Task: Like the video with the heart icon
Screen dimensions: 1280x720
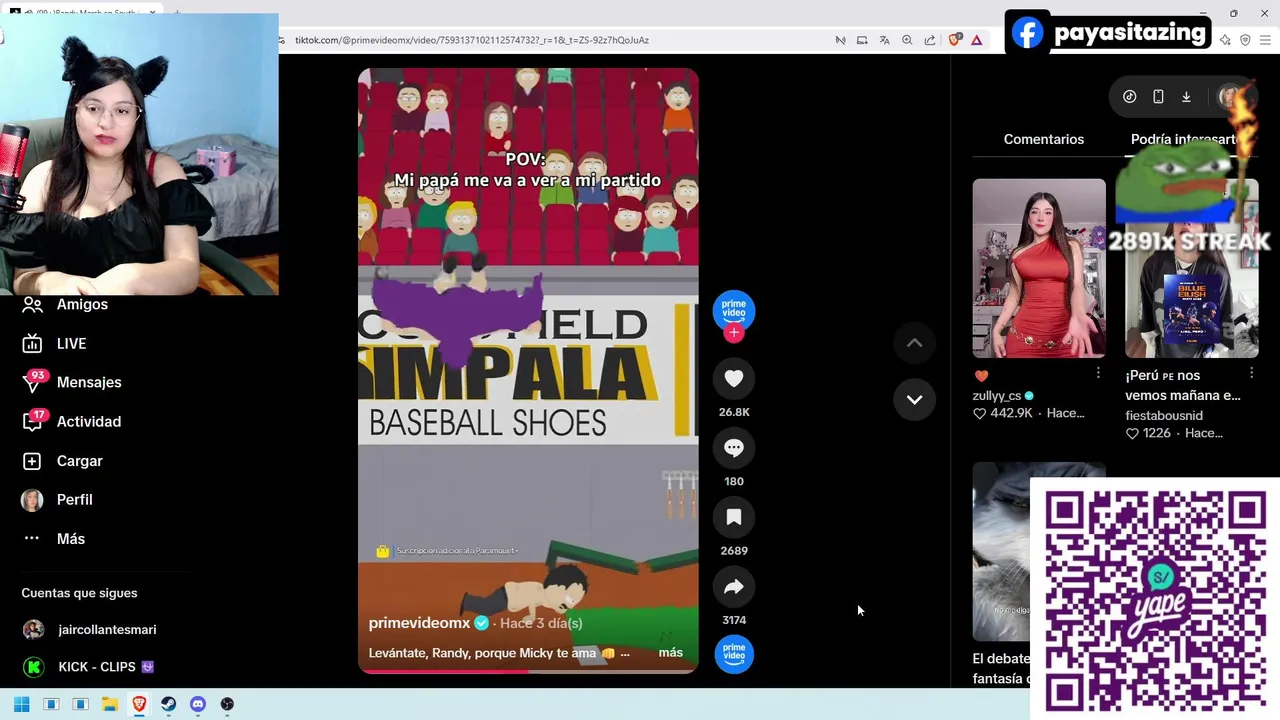Action: [734, 378]
